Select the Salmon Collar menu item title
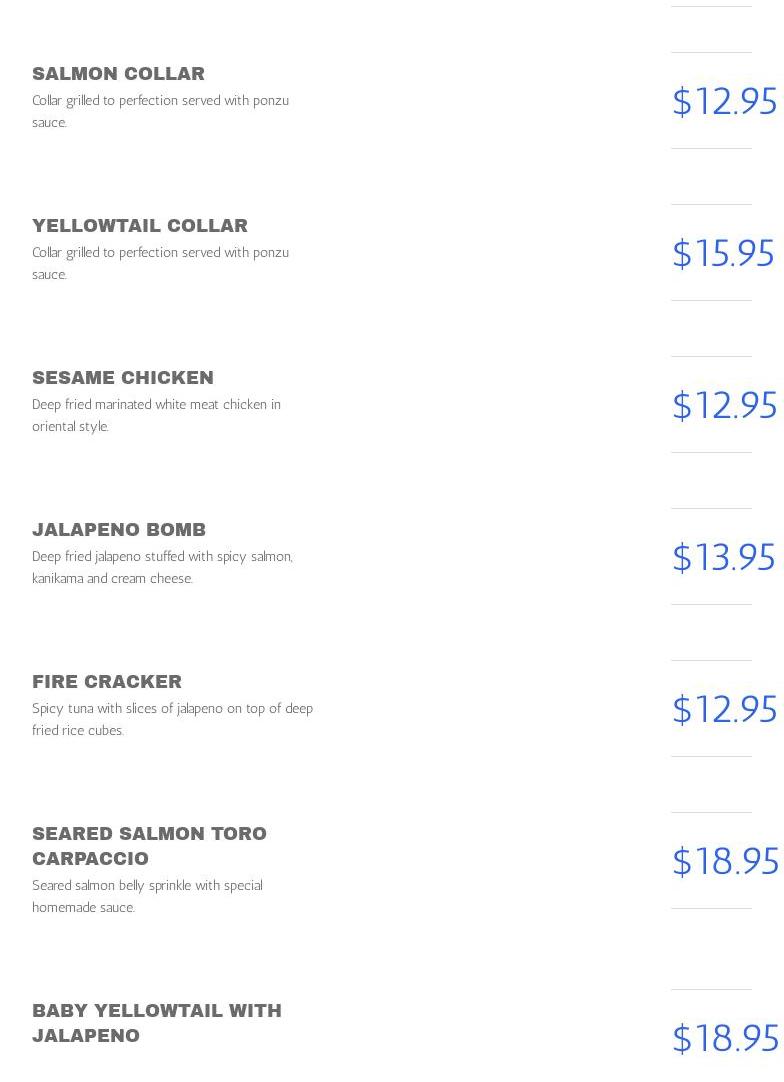 click(x=118, y=74)
